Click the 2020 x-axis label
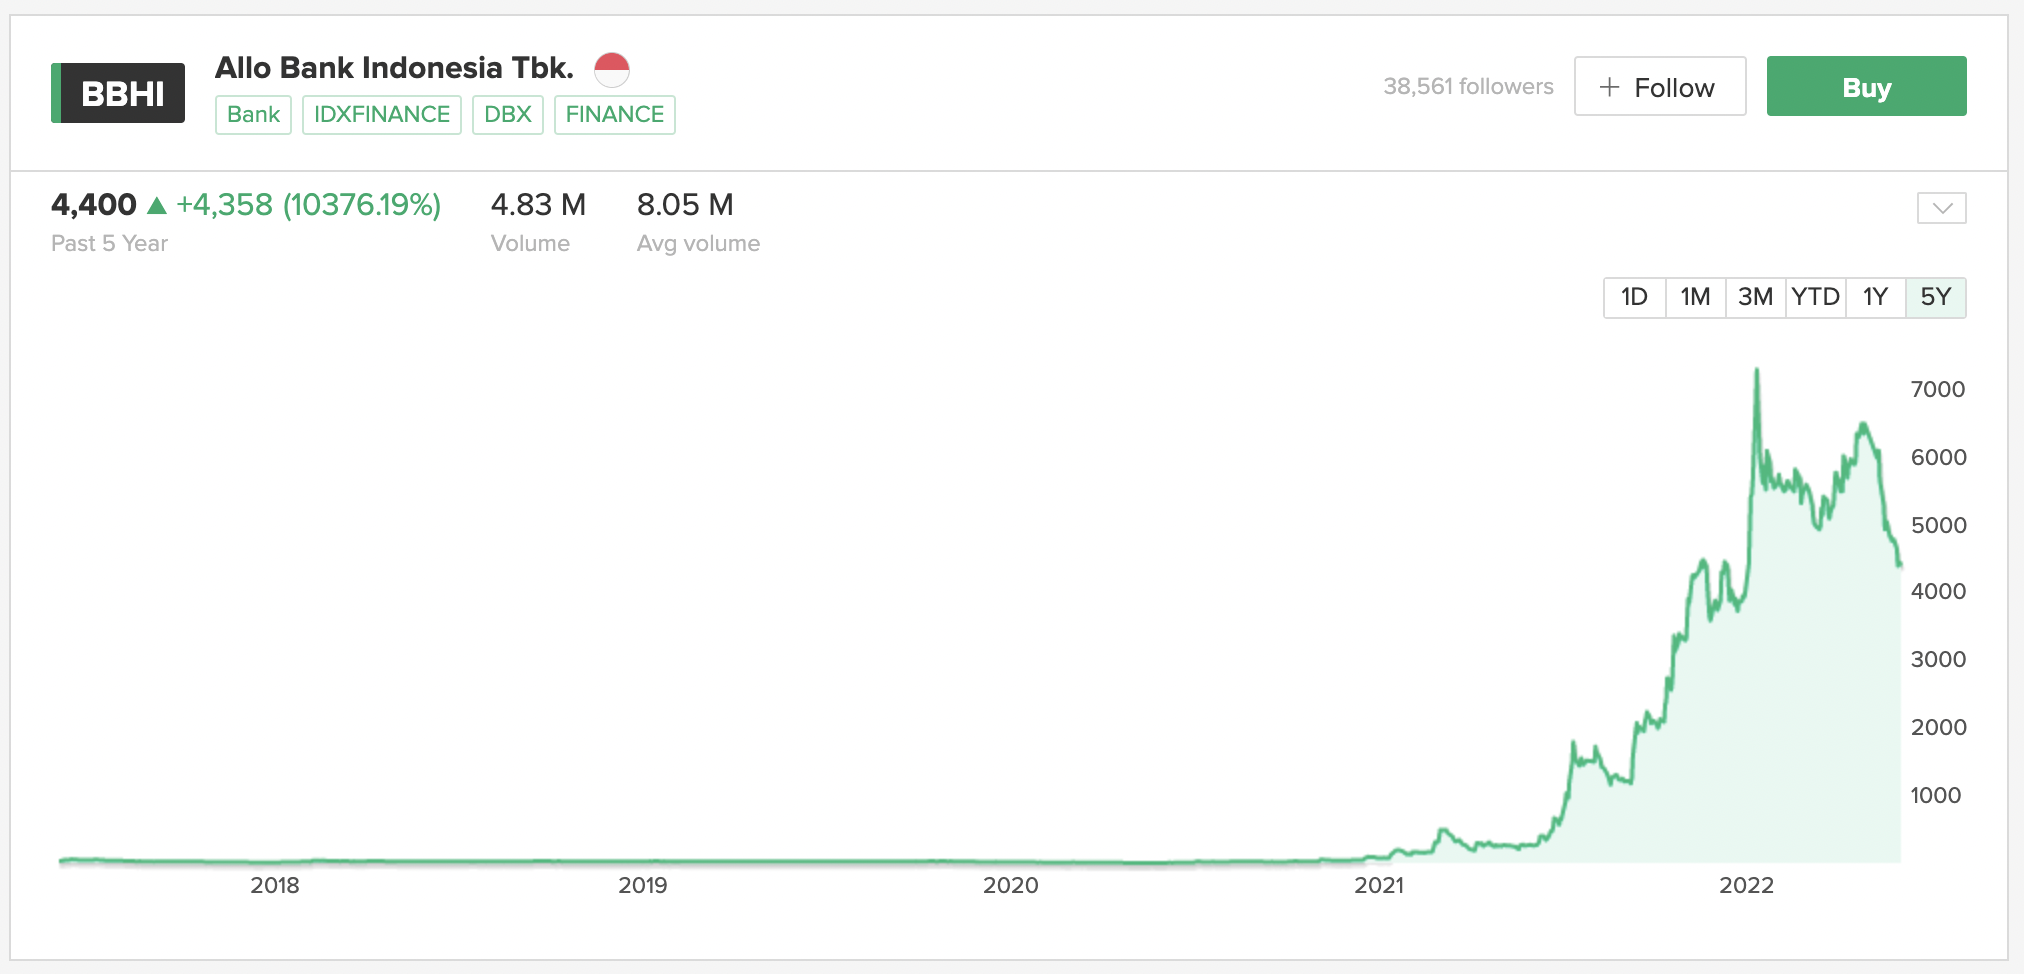The height and width of the screenshot is (974, 2024). [x=1011, y=885]
